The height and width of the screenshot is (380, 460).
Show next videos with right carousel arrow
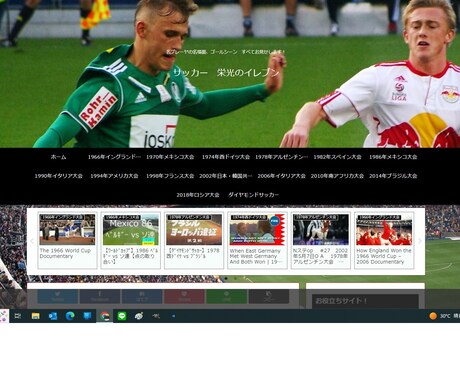click(420, 241)
